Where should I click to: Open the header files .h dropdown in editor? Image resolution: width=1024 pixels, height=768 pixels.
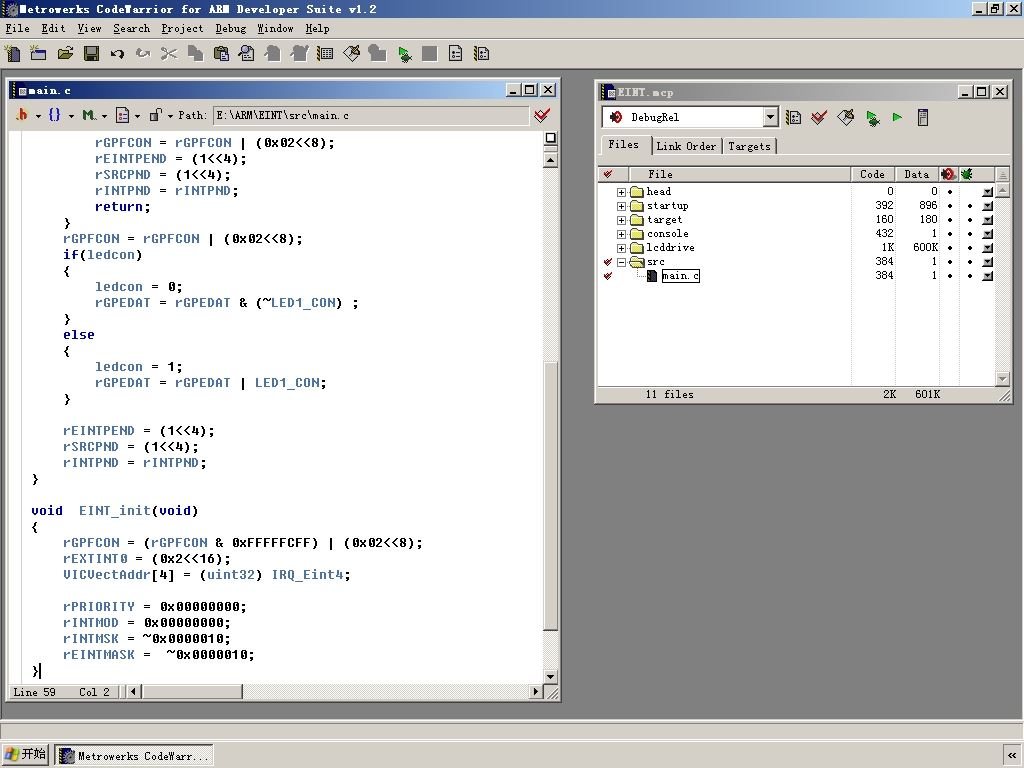click(26, 116)
